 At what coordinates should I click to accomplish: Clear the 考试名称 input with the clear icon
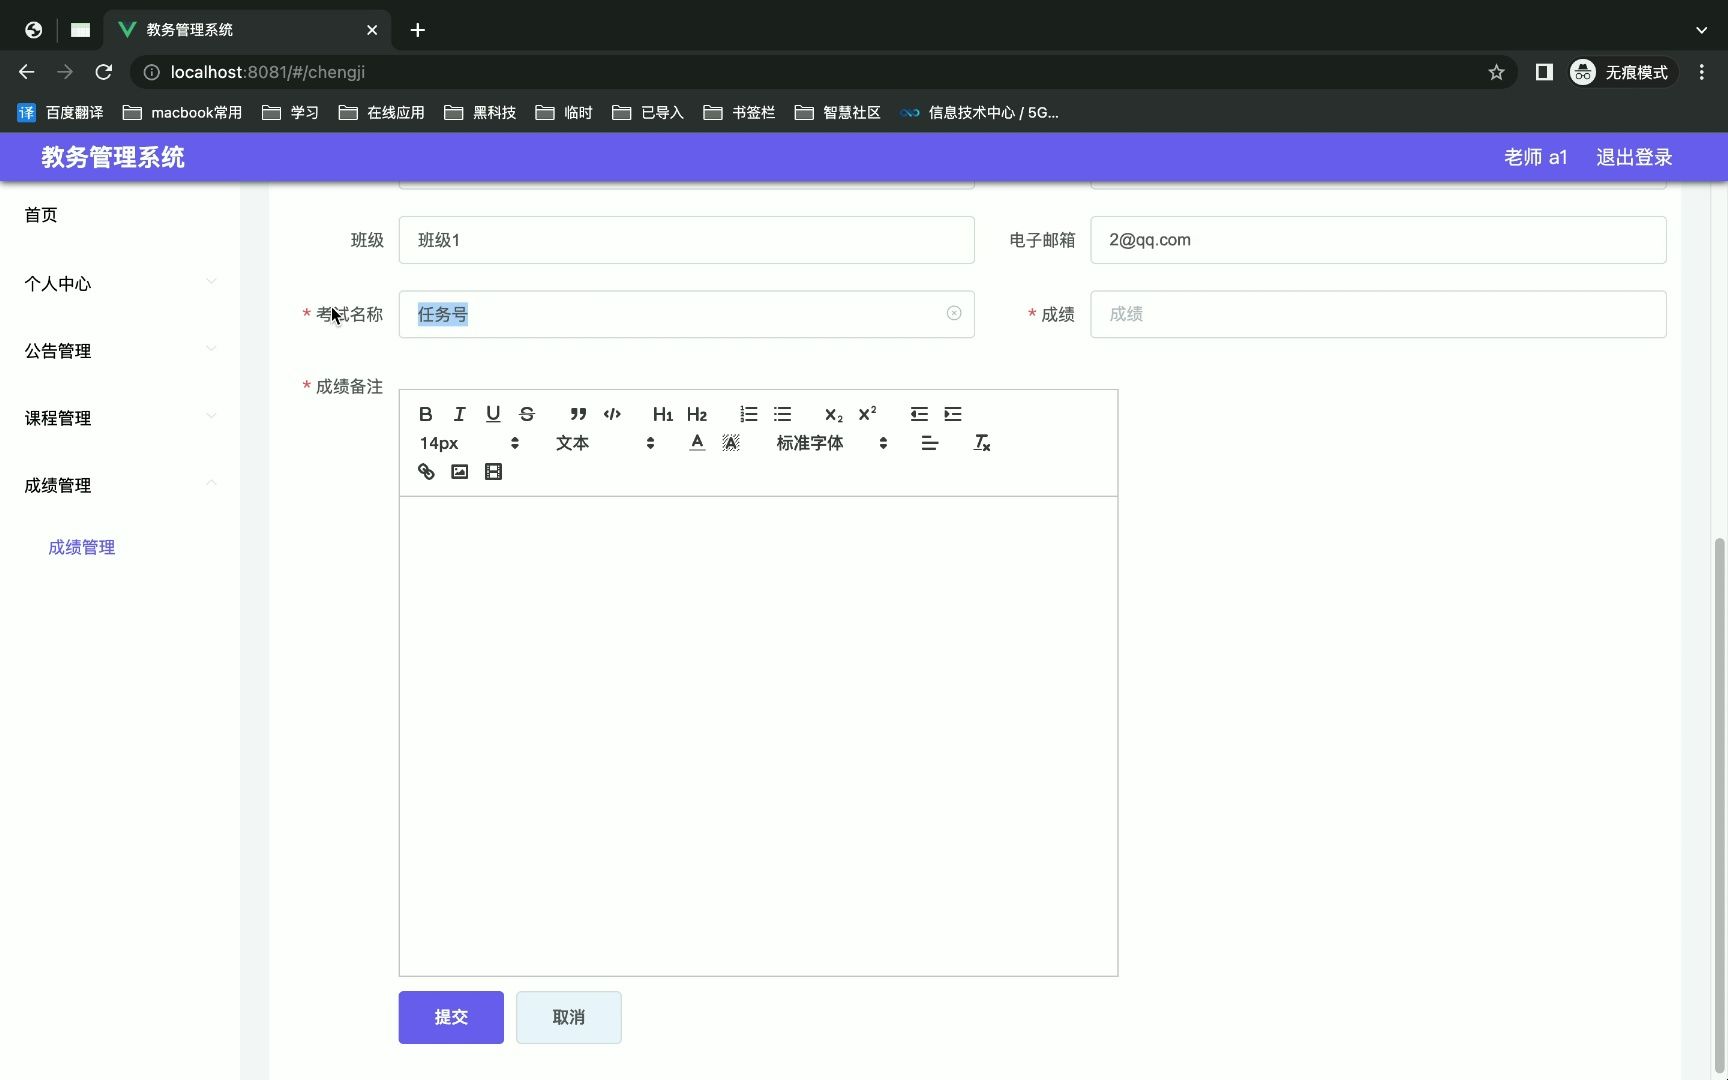953,314
